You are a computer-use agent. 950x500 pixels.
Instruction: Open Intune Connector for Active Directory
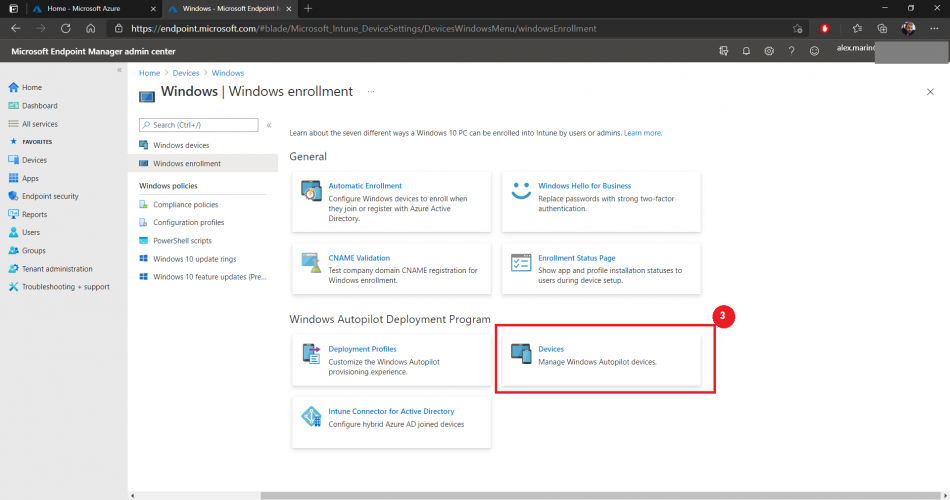pyautogui.click(x=391, y=422)
